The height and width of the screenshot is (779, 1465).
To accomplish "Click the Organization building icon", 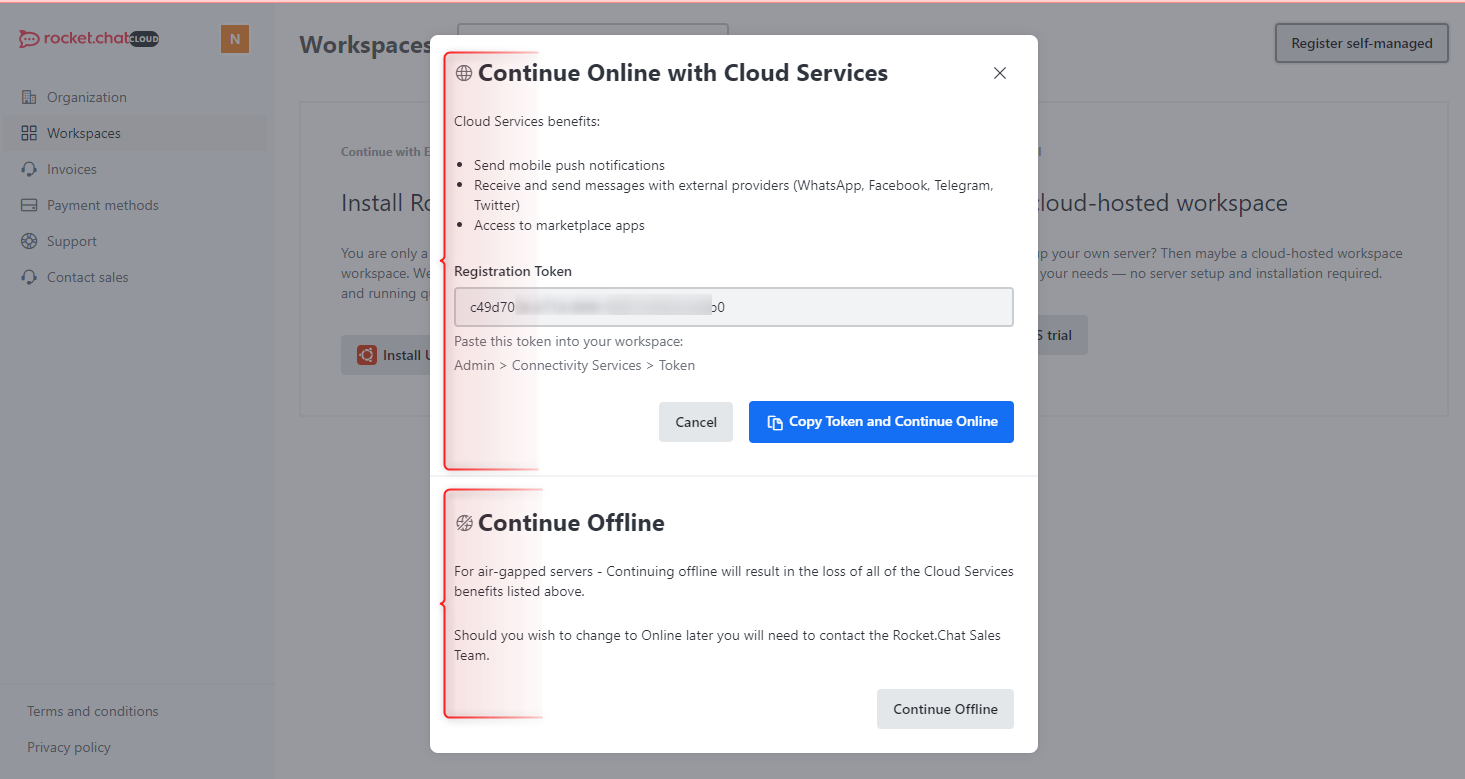I will 29,97.
